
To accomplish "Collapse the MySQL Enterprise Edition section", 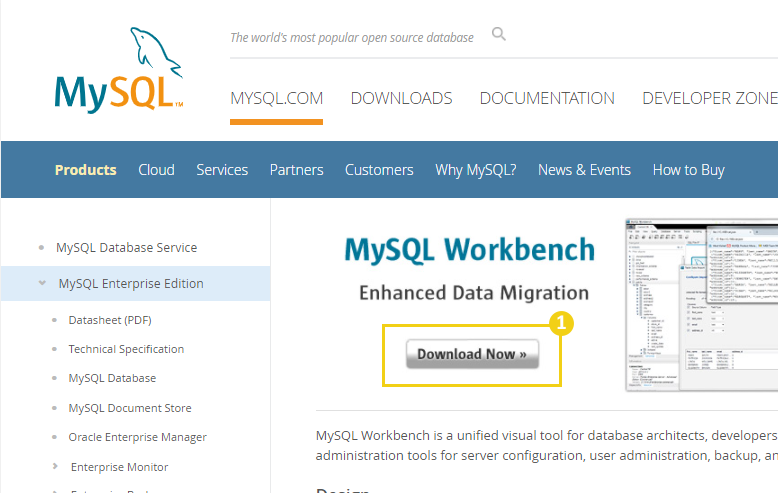I will pos(42,284).
